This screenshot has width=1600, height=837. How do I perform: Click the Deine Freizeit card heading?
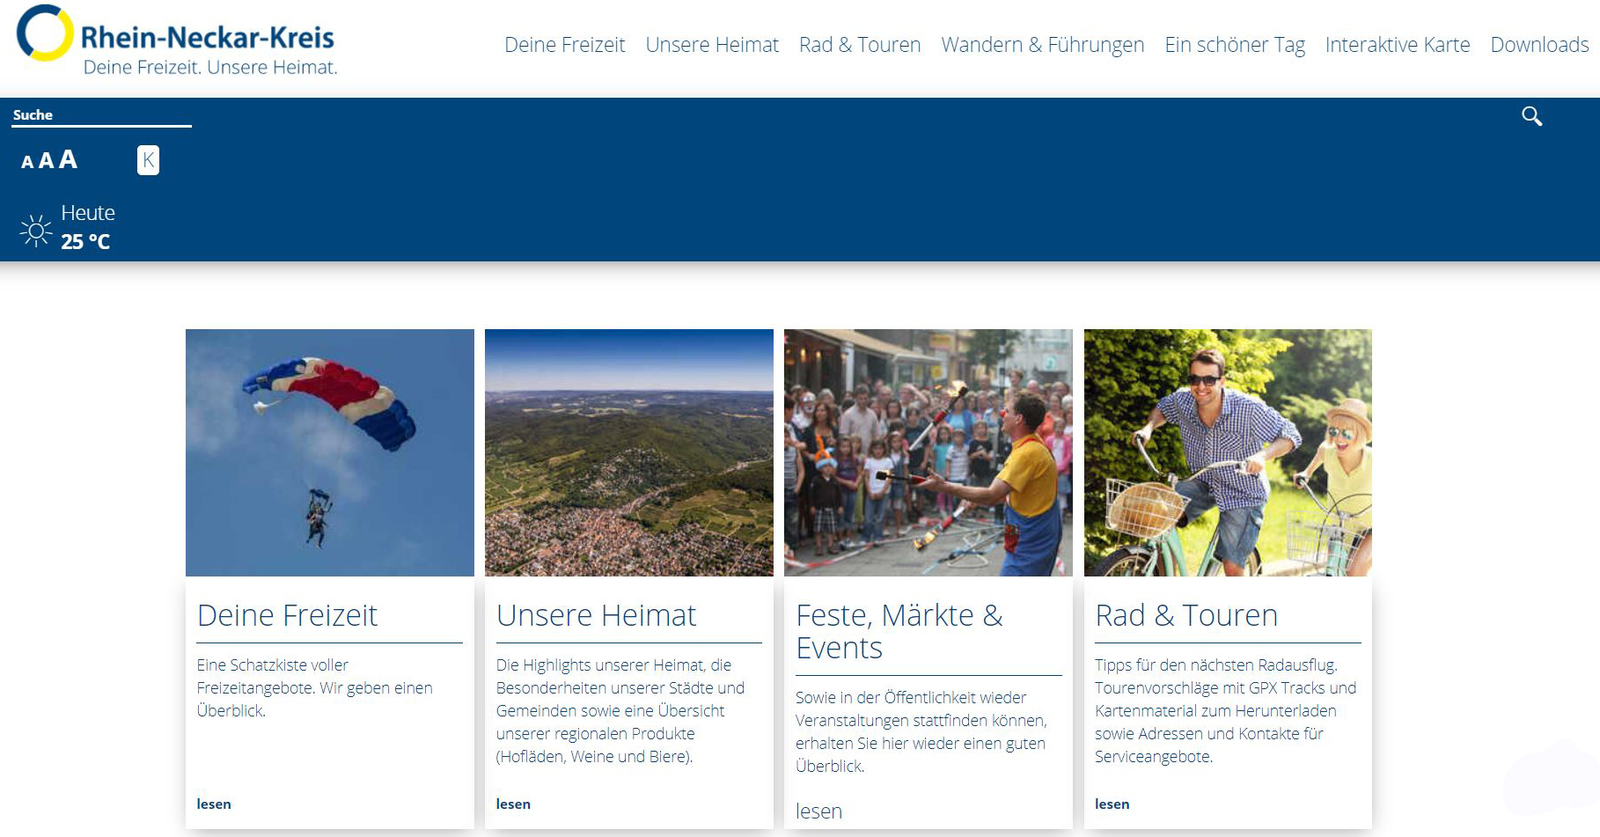tap(287, 615)
